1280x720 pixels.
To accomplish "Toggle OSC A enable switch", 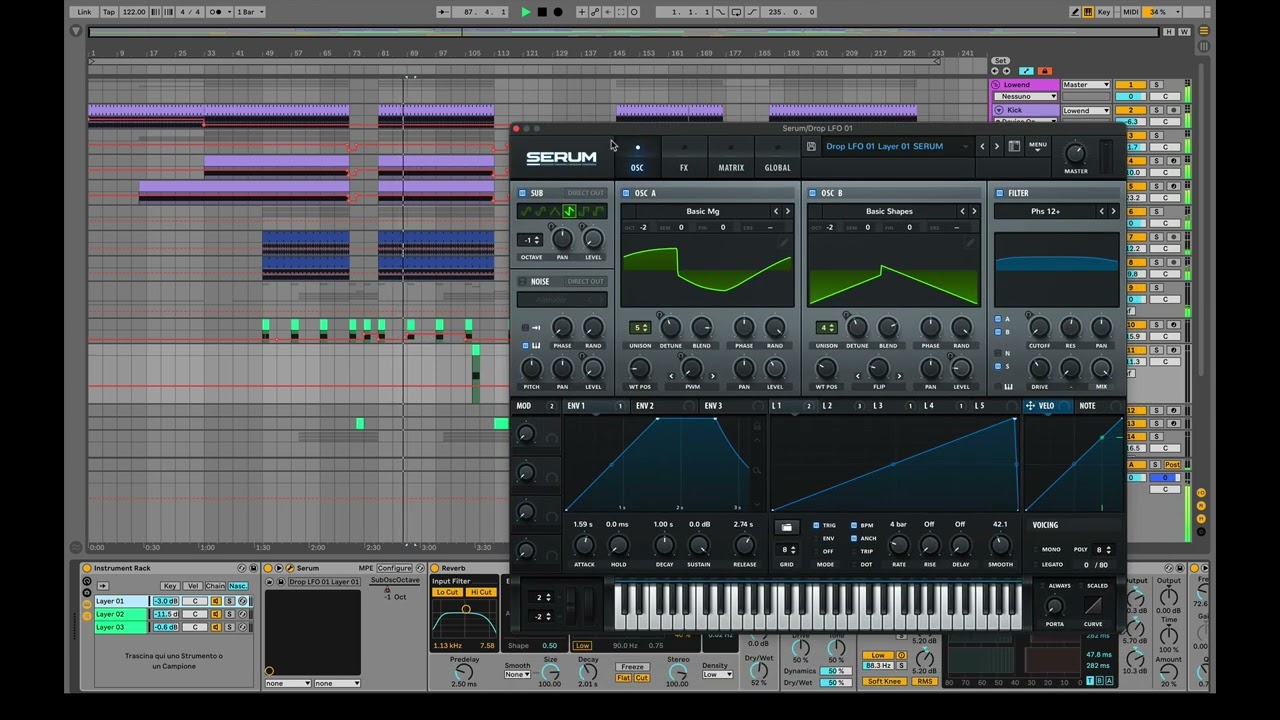I will coord(627,193).
